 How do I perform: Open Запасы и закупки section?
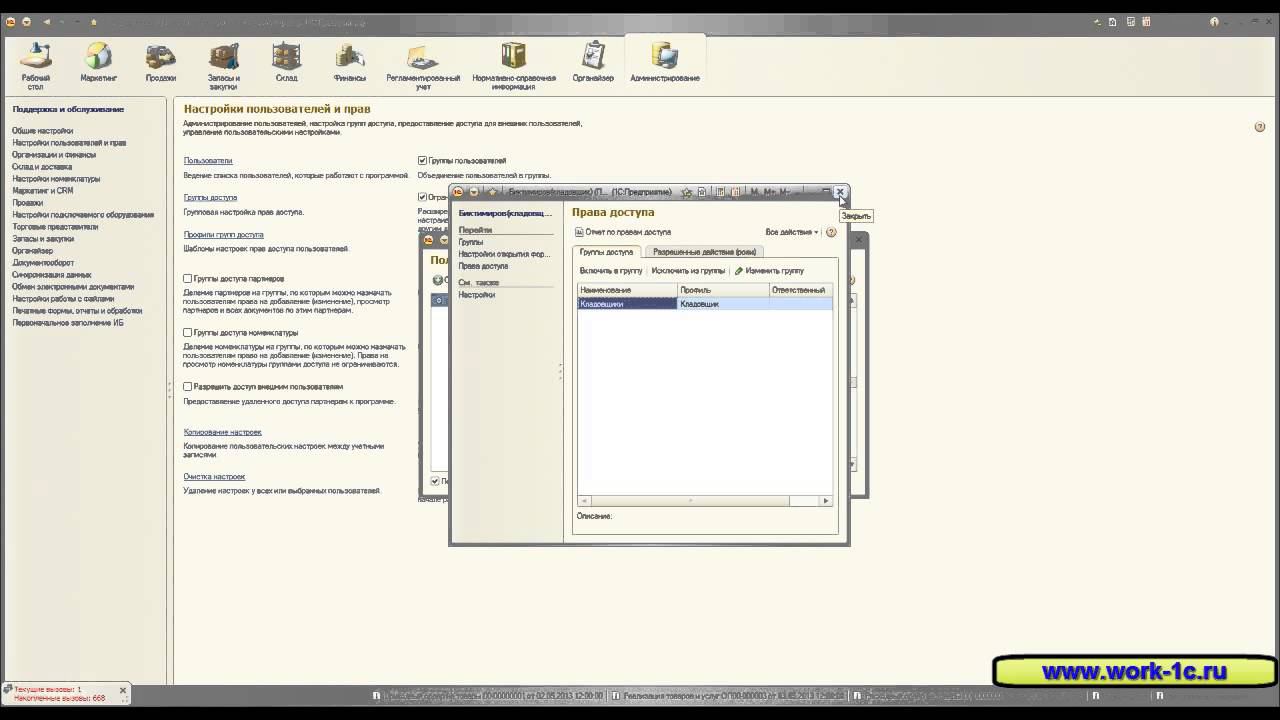(223, 66)
